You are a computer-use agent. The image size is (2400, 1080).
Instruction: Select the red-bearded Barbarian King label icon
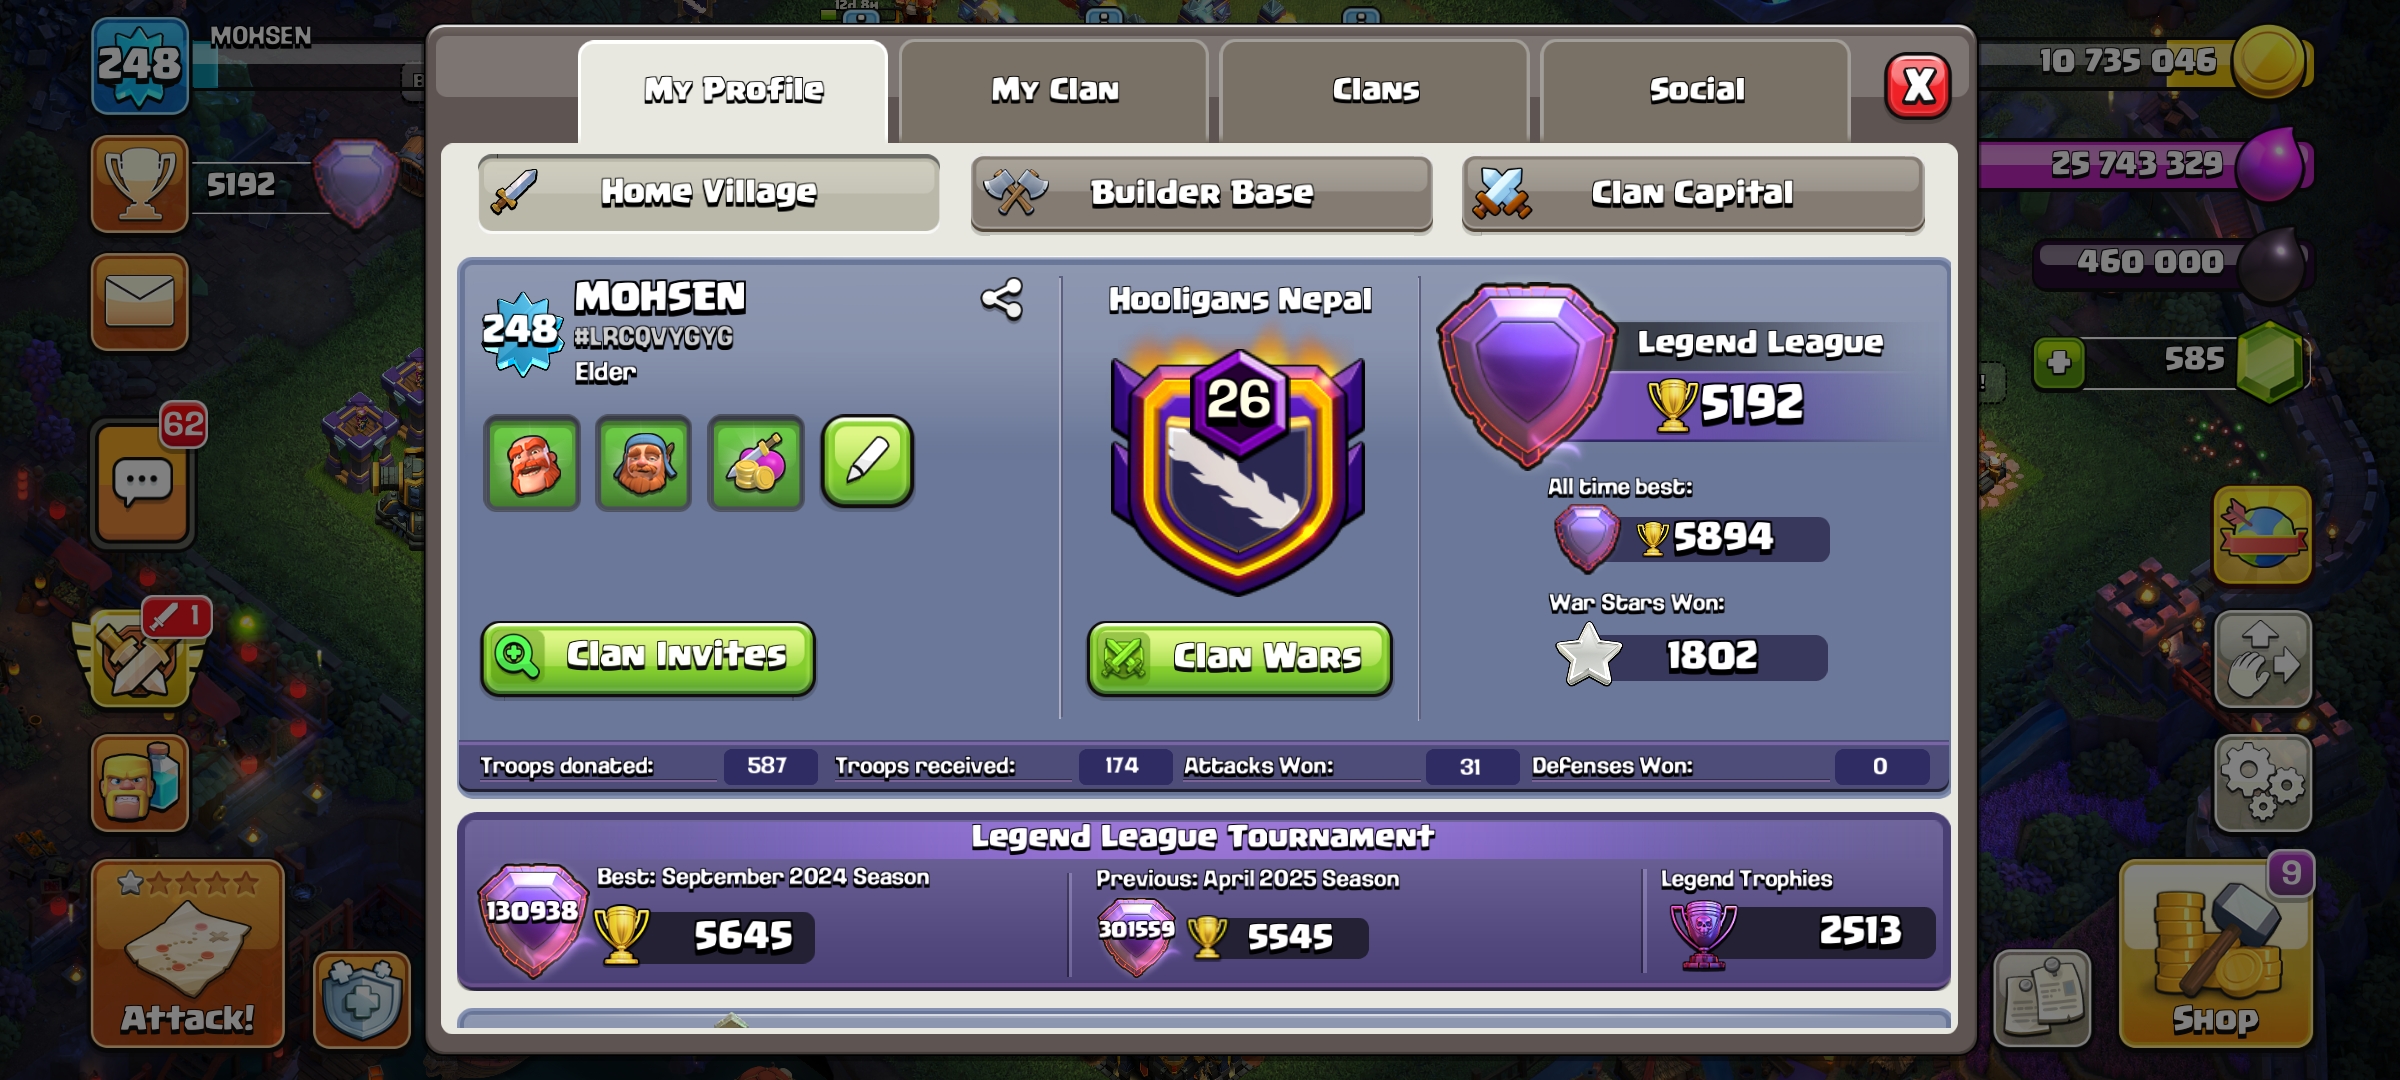[x=532, y=463]
